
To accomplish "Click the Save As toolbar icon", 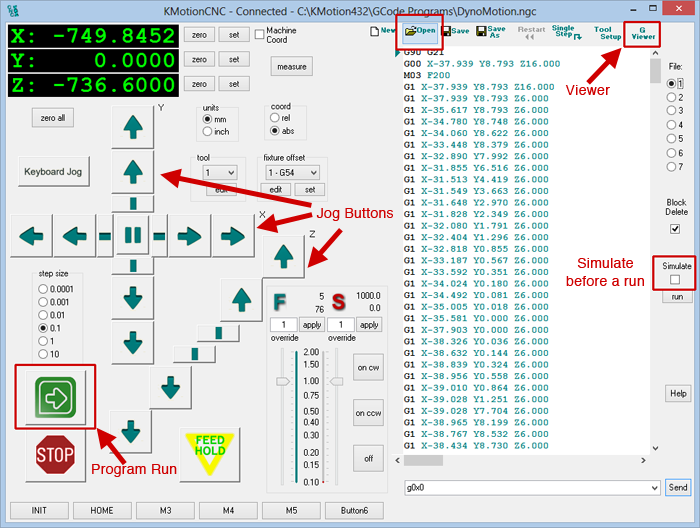I will 496,31.
